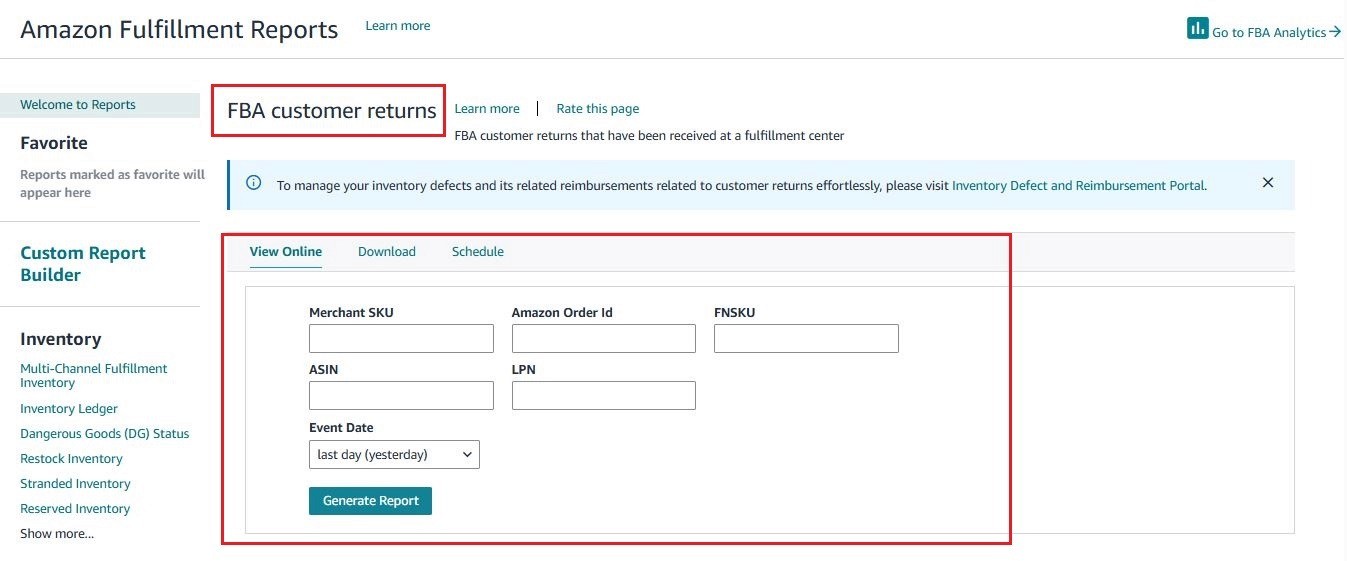
Task: Click the Amazon Fulfillment Reports title
Action: (179, 30)
